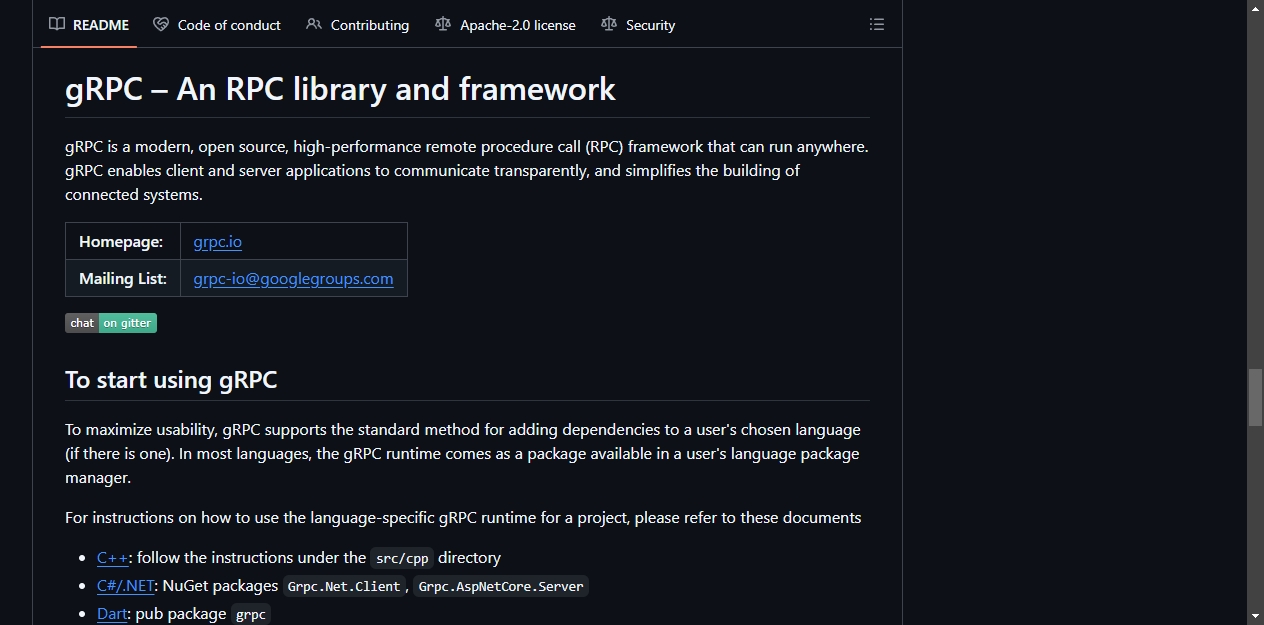Viewport: 1264px width, 625px height.
Task: Click the 'gRPC – An RPC library and framework' heading
Action: coord(340,89)
